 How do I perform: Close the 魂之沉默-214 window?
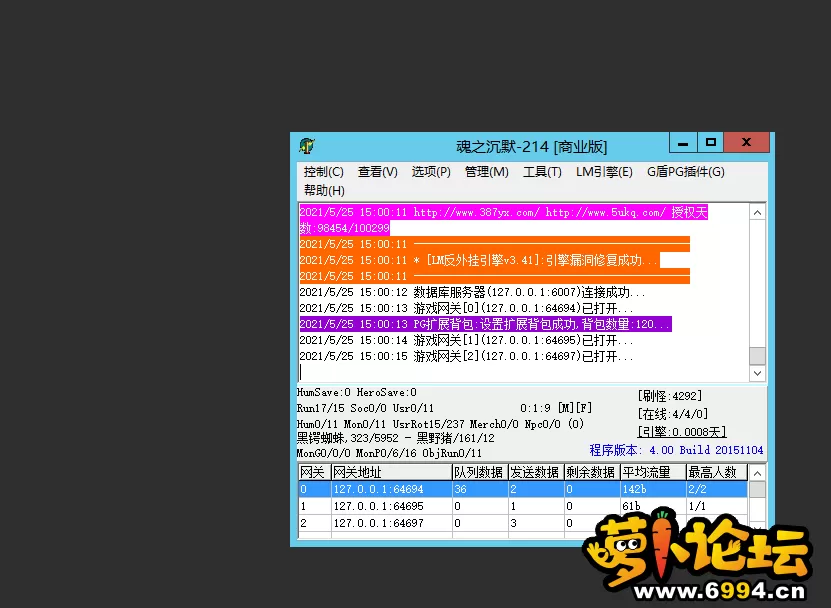coord(746,143)
